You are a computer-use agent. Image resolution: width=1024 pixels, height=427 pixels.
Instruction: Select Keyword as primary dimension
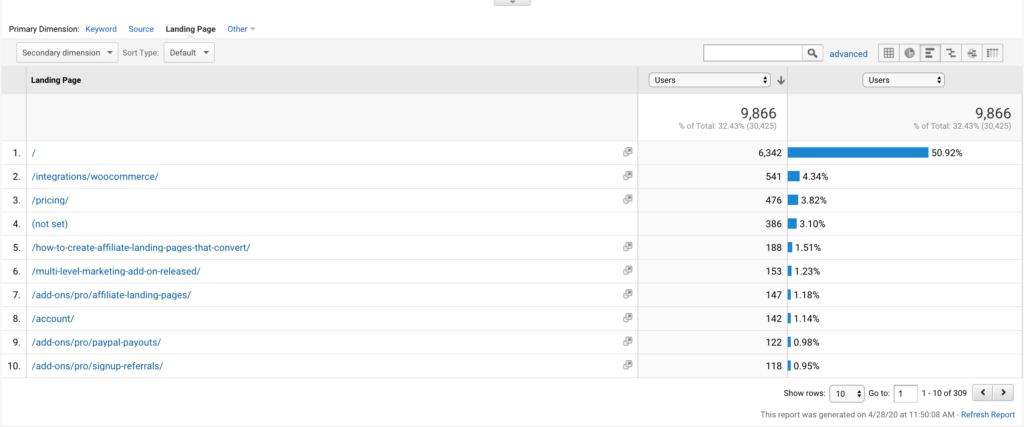[x=101, y=29]
